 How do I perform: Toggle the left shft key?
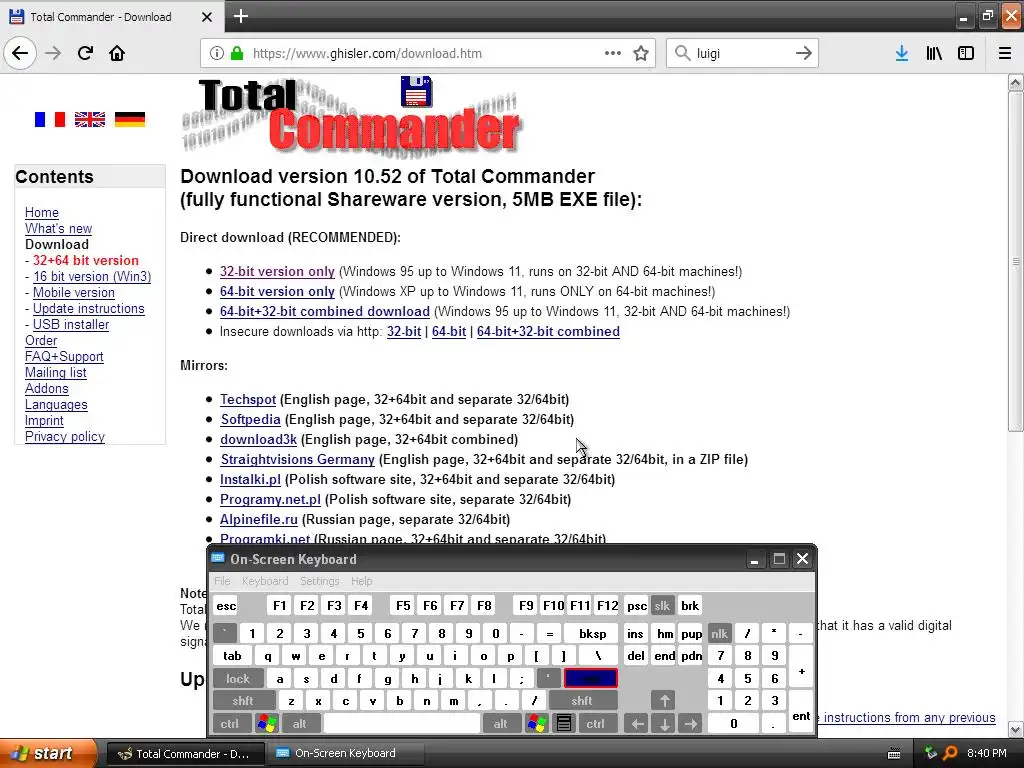[243, 701]
